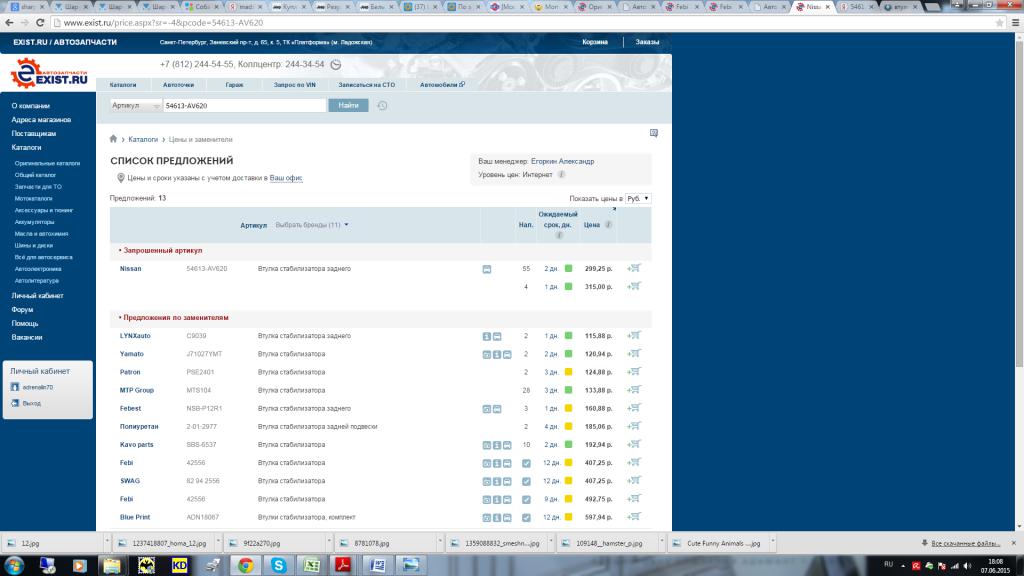Screen dimensions: 1024x576
Task: Open Excel from the taskbar
Action: pos(312,565)
